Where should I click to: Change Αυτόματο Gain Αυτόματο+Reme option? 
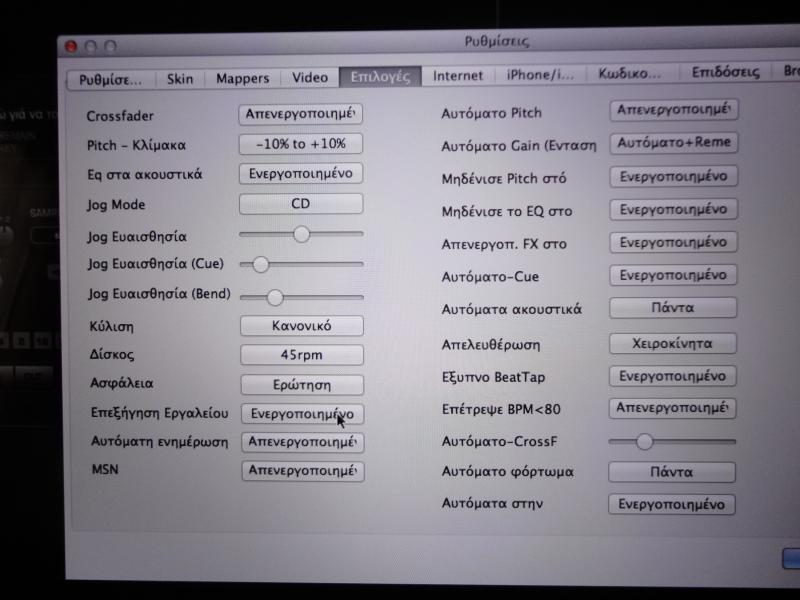pos(673,143)
